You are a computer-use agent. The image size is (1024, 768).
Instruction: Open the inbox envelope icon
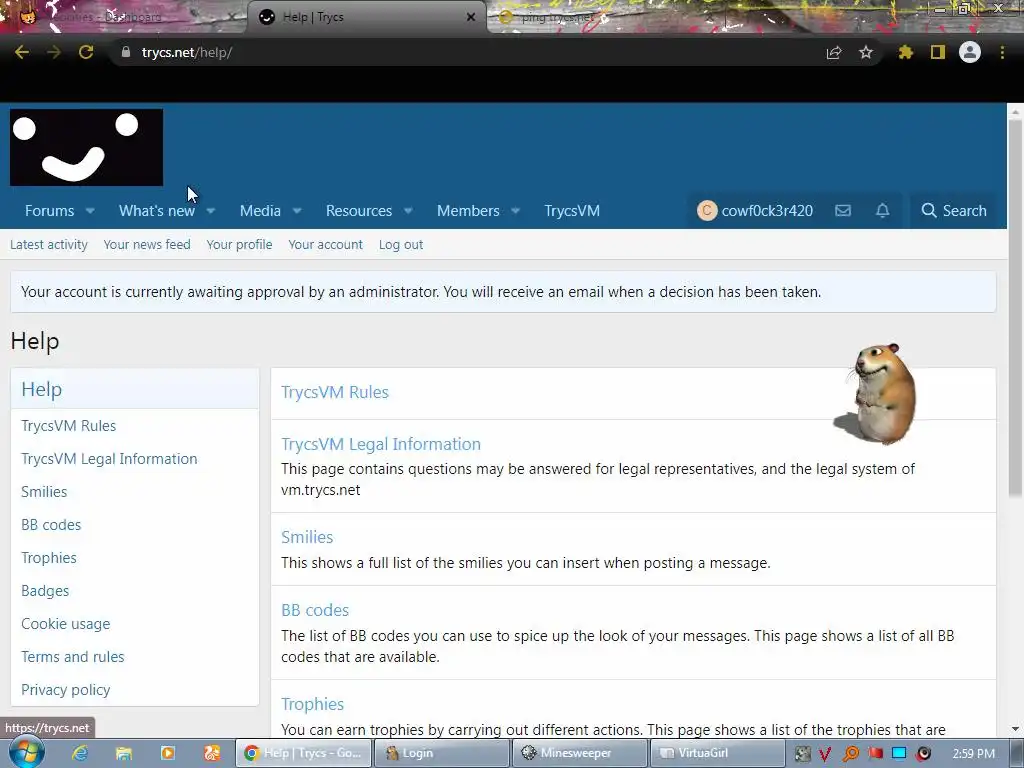(x=843, y=210)
